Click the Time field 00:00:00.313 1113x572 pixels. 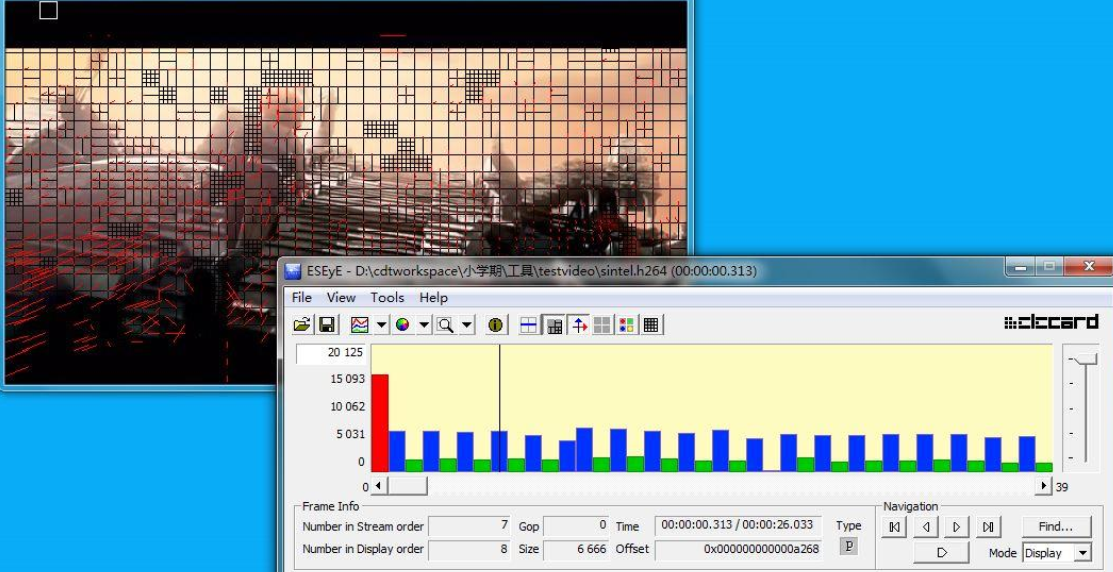click(738, 526)
